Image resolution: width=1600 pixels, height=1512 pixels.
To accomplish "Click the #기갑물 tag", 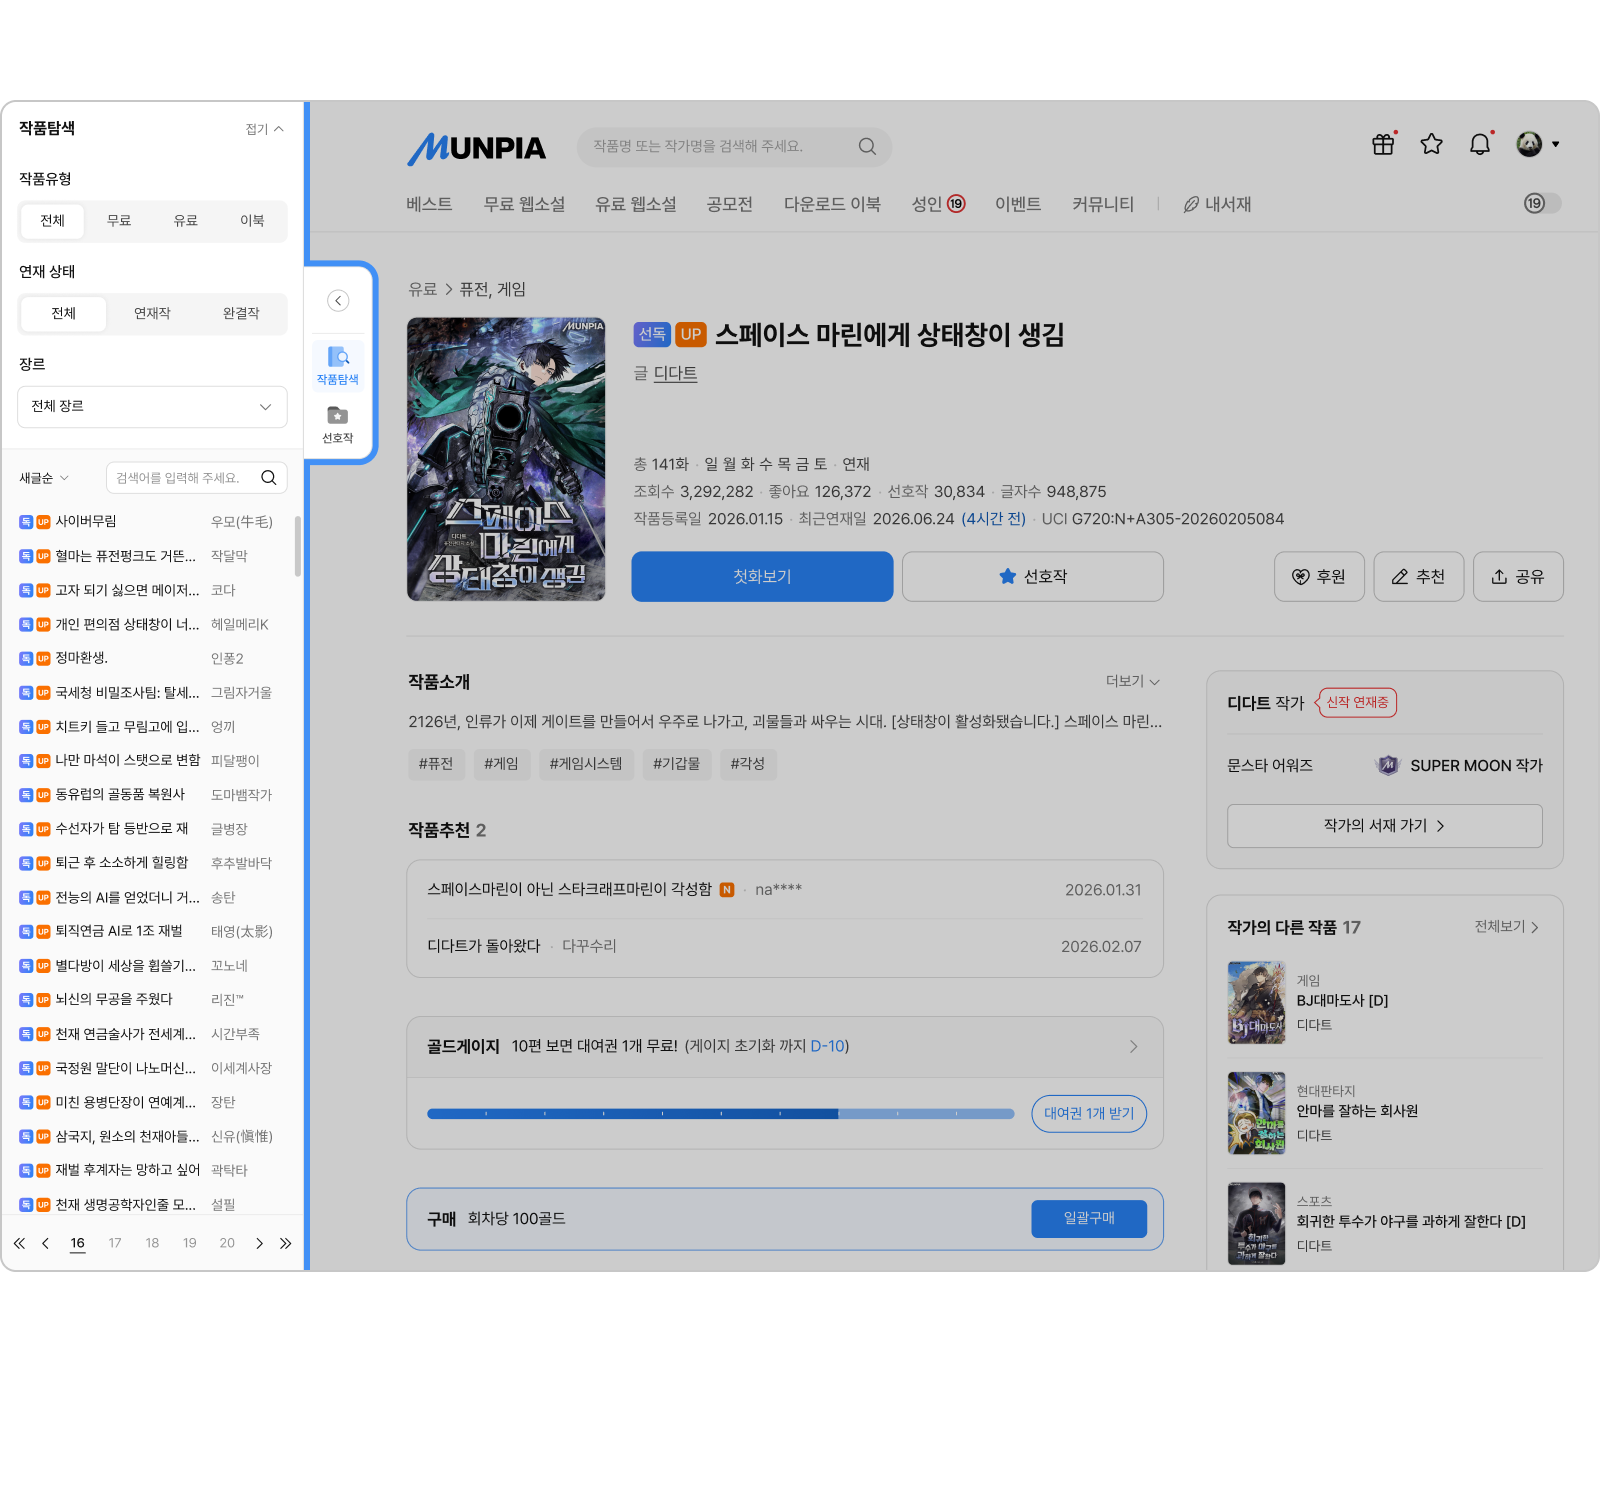I will point(677,764).
